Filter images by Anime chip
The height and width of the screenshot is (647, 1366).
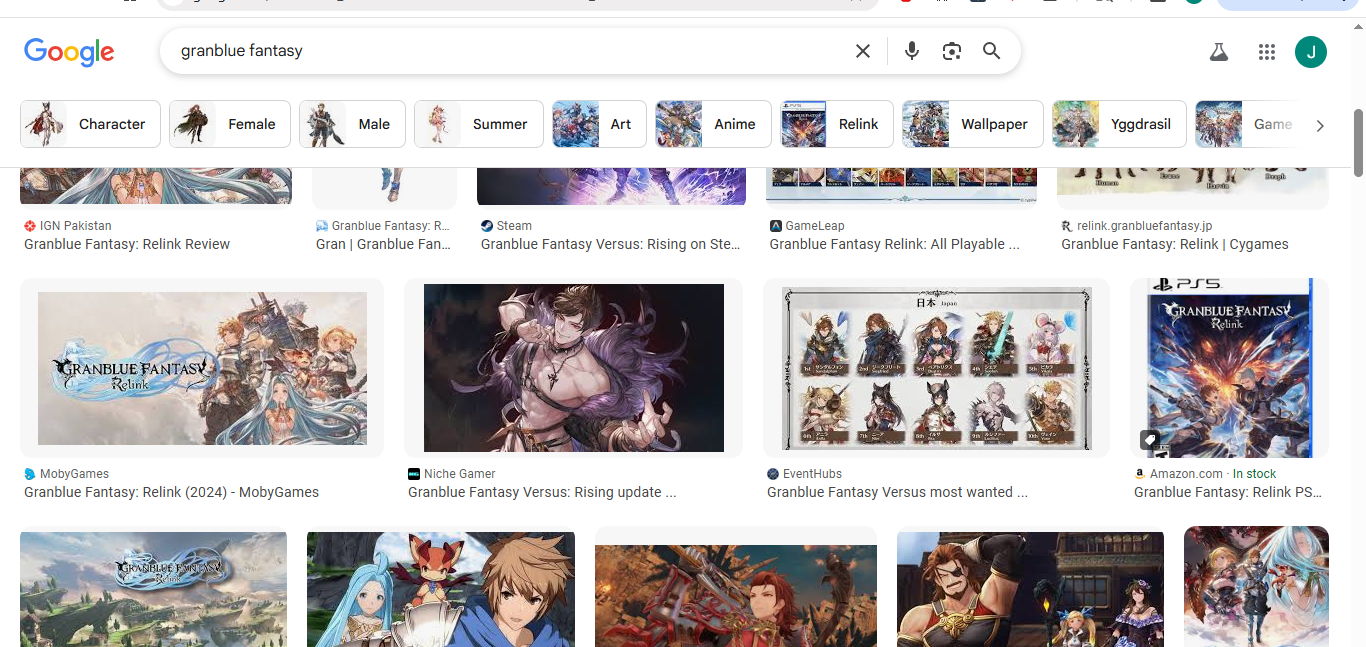(x=714, y=124)
